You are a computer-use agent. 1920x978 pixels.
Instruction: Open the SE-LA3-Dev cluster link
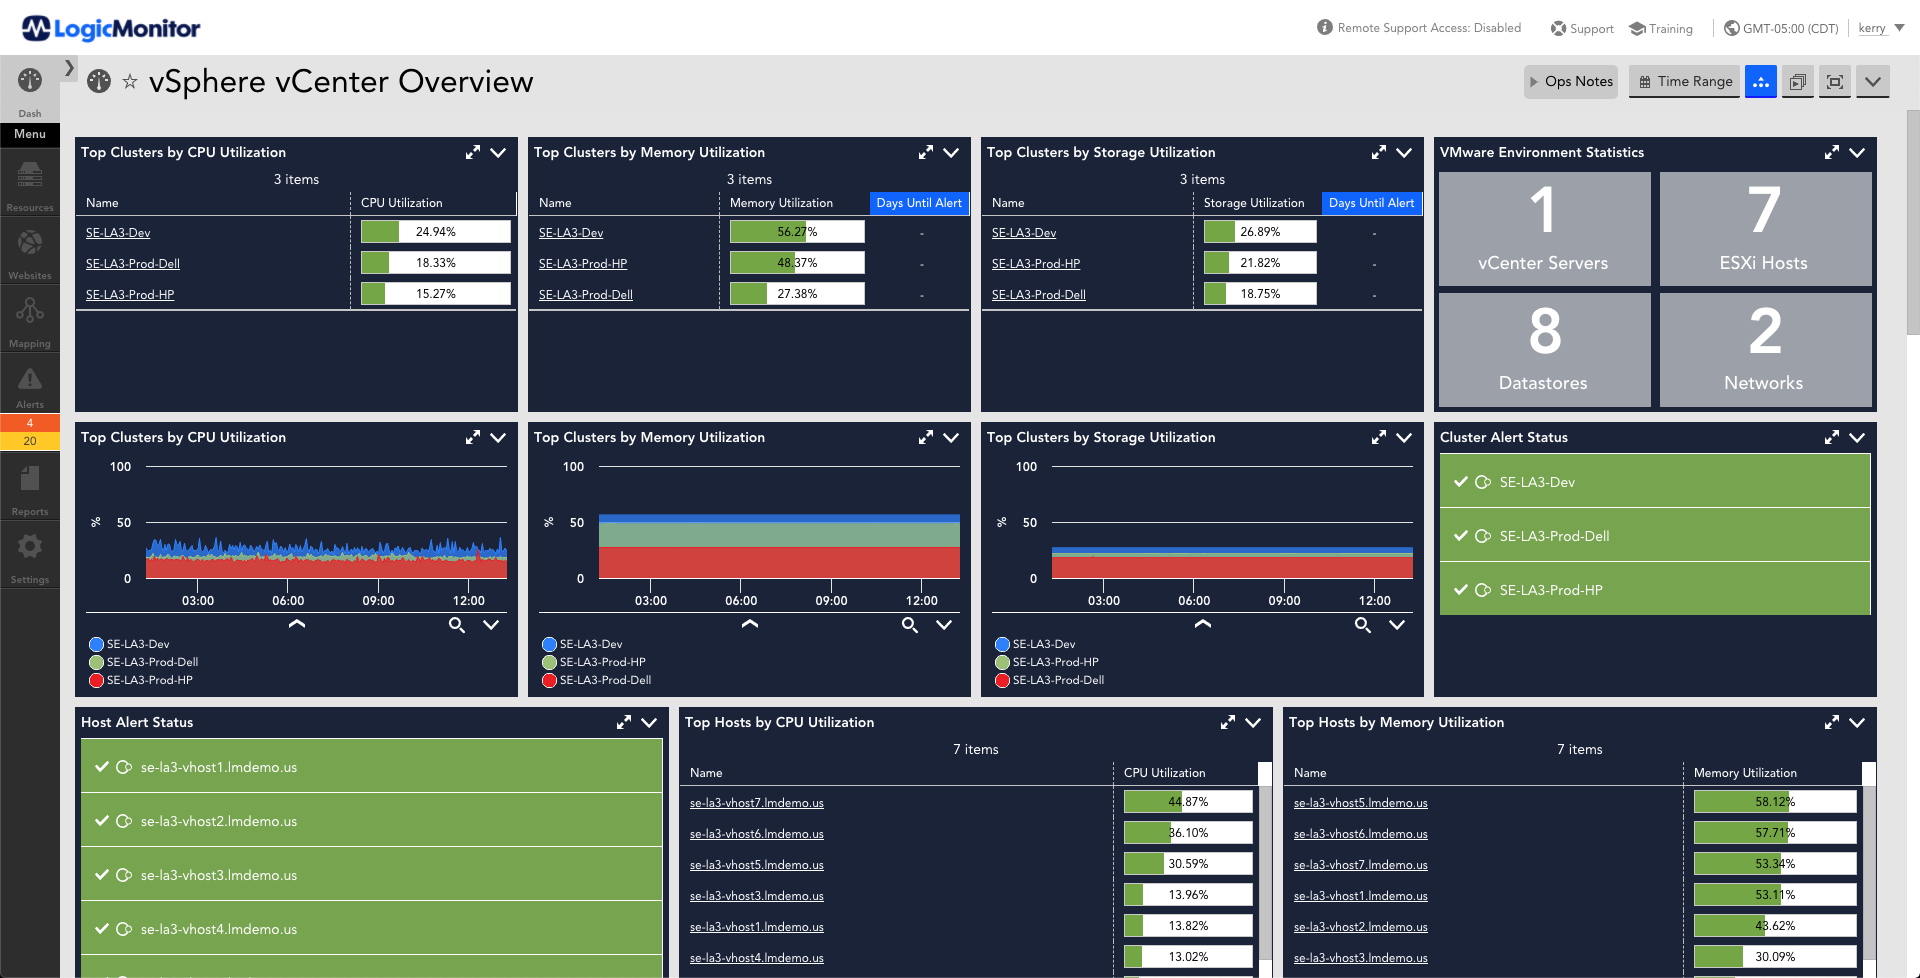tap(118, 232)
